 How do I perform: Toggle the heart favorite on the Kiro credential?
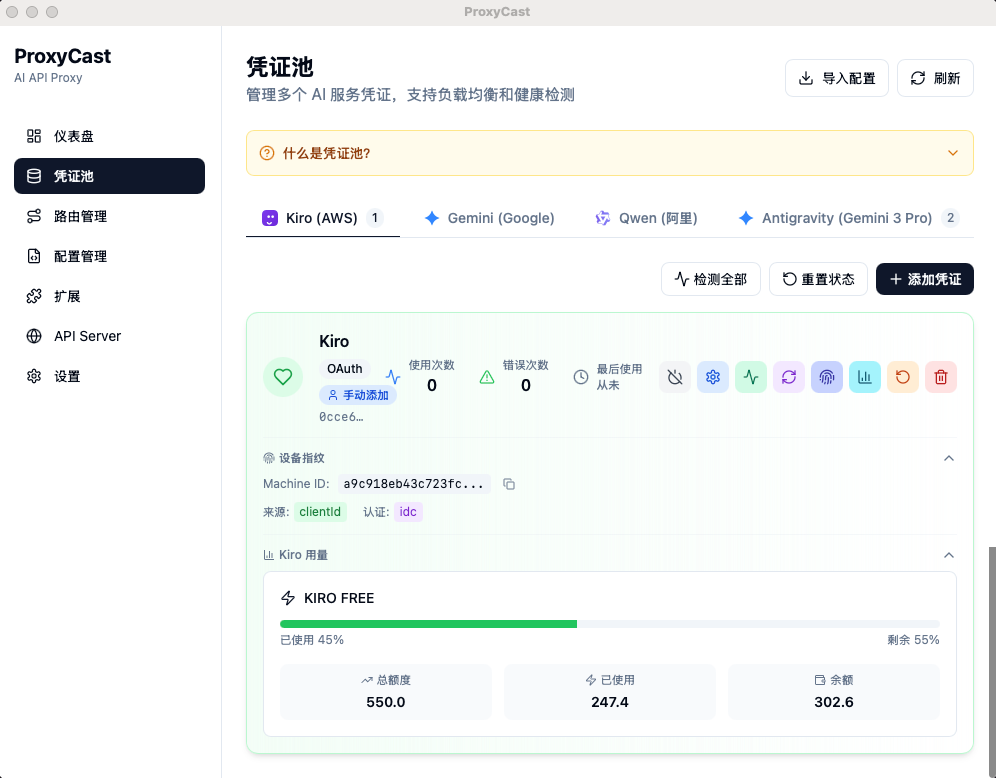pyautogui.click(x=283, y=377)
